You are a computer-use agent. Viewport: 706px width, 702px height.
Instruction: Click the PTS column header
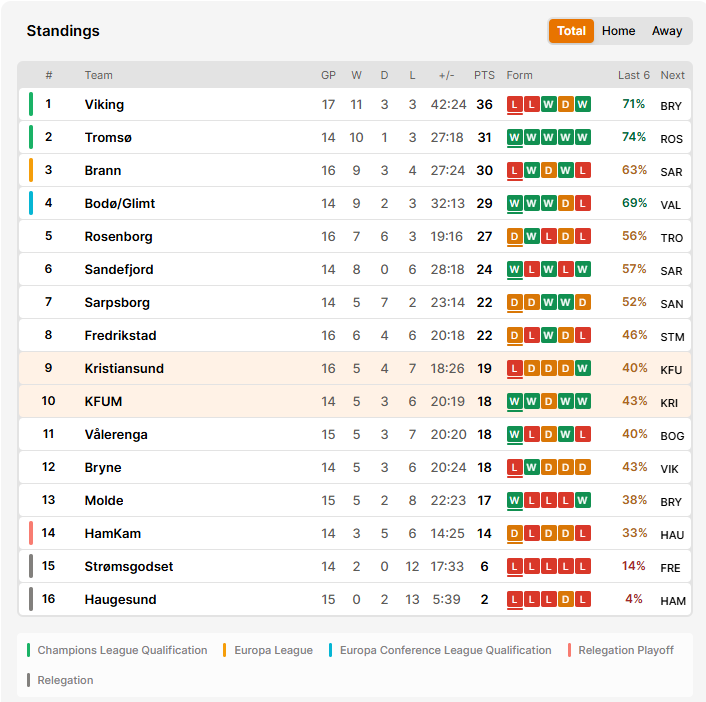pos(484,75)
